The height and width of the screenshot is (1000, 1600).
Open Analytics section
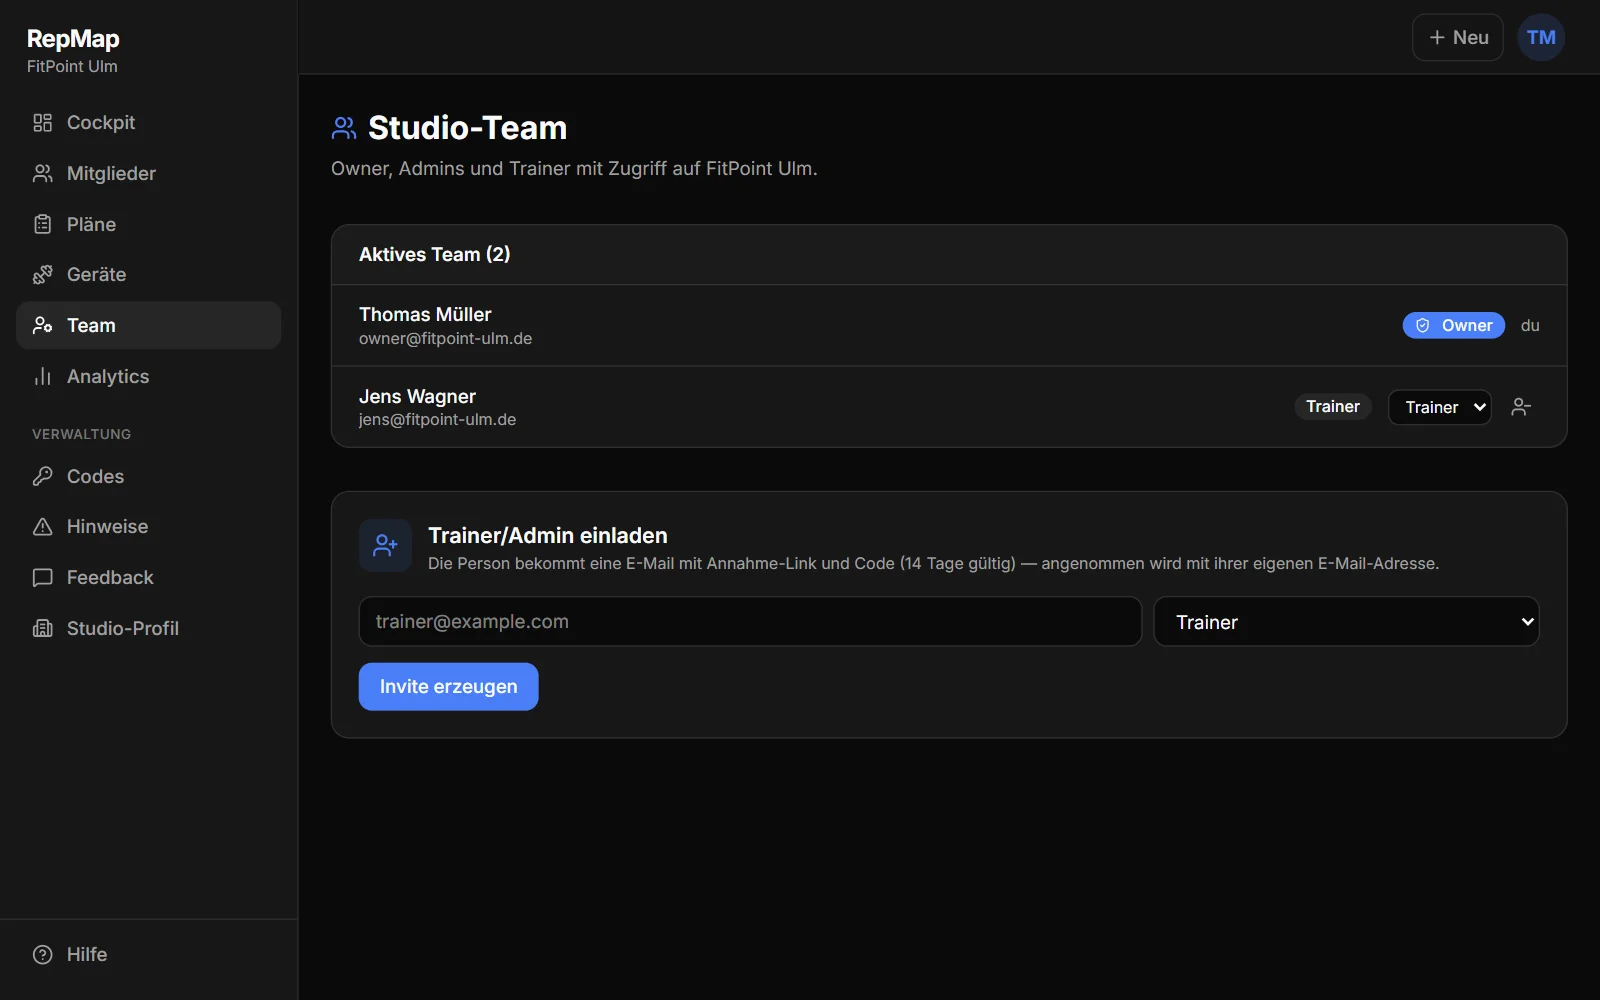coord(148,377)
